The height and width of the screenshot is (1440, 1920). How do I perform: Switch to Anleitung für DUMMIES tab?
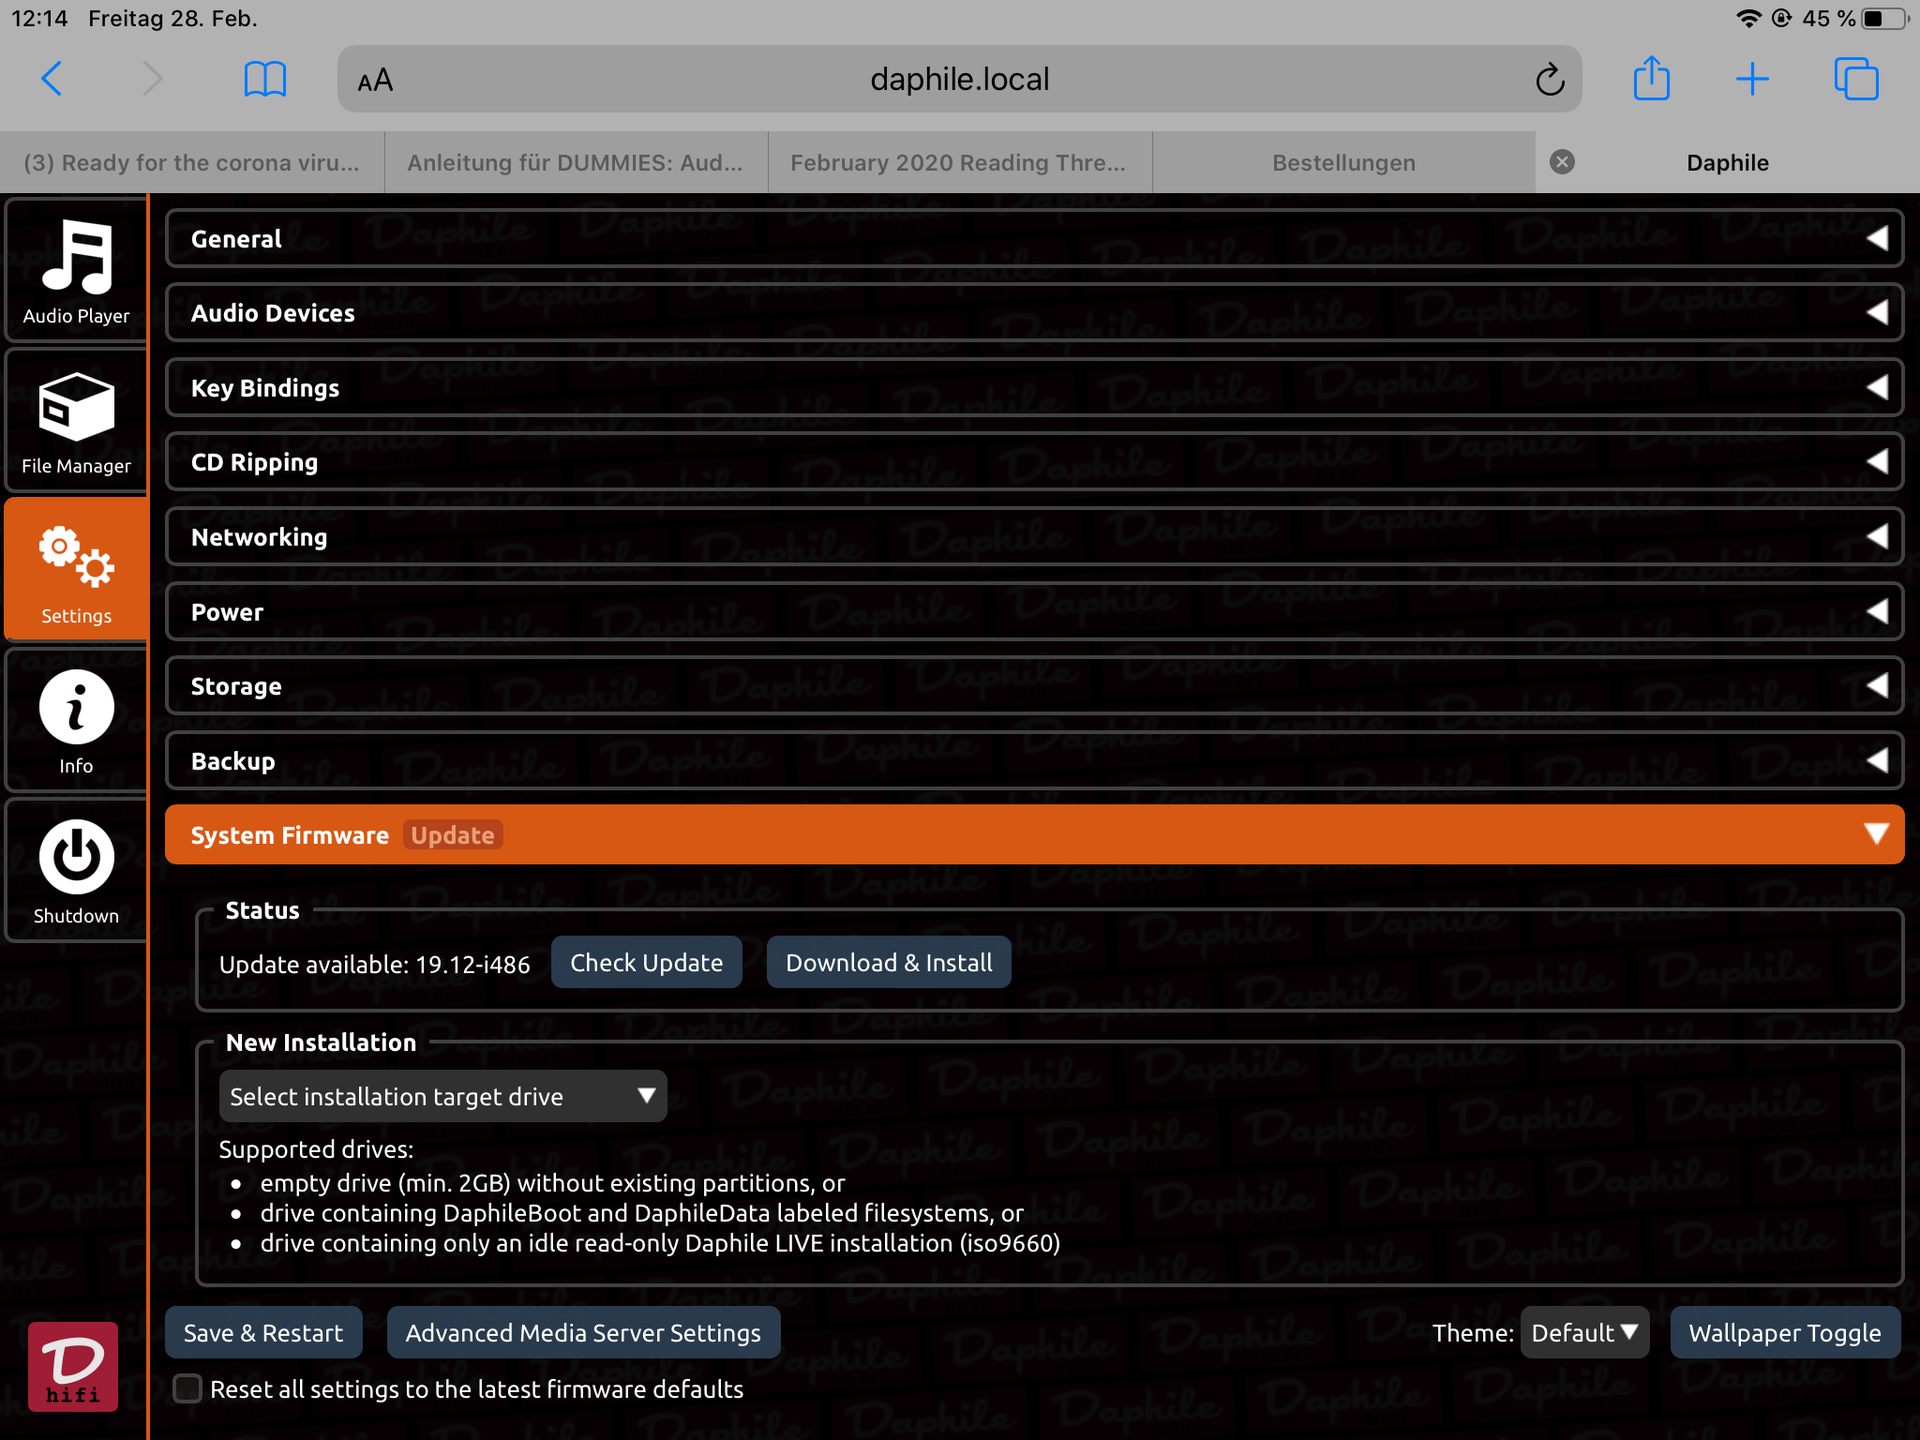click(576, 162)
